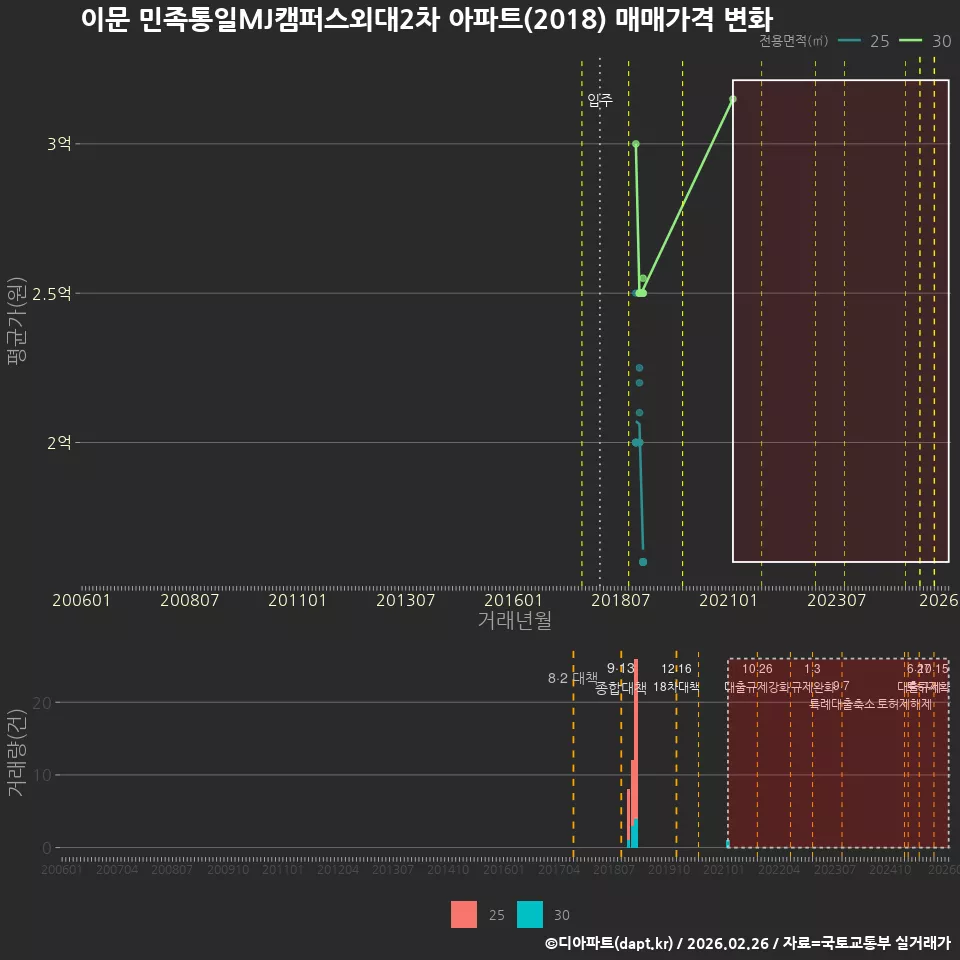This screenshot has width=960, height=960.
Task: Click the teal line swatch labeled 25 in the top legend
Action: pos(849,41)
